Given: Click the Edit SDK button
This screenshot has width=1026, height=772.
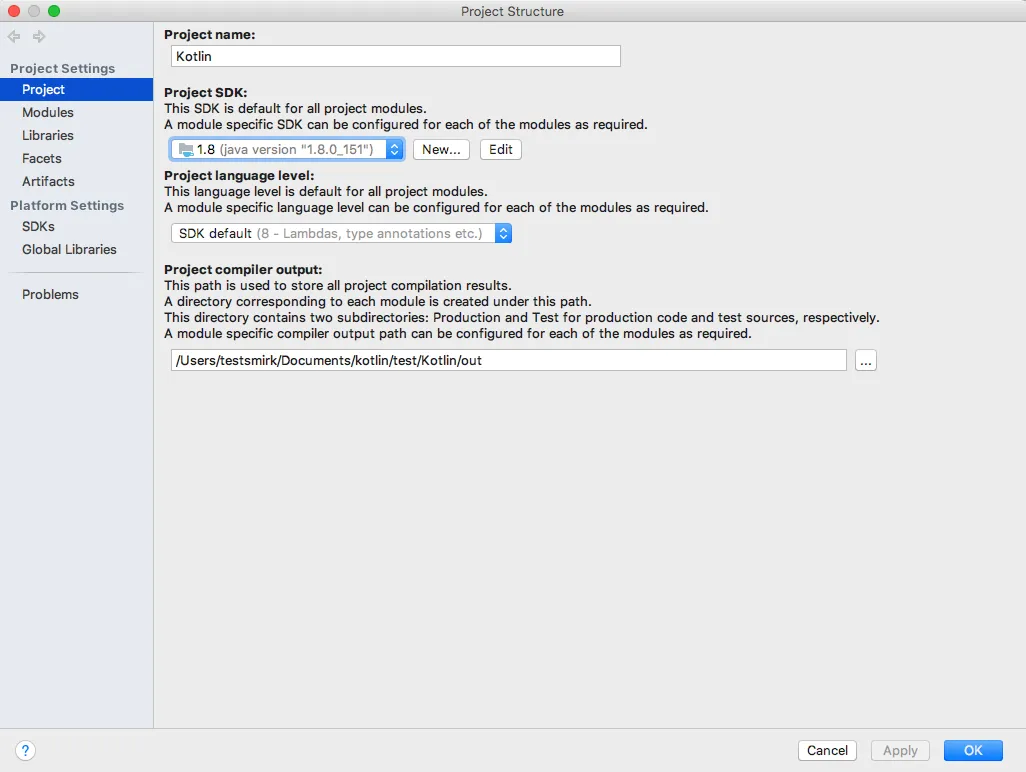Looking at the screenshot, I should click(x=501, y=150).
